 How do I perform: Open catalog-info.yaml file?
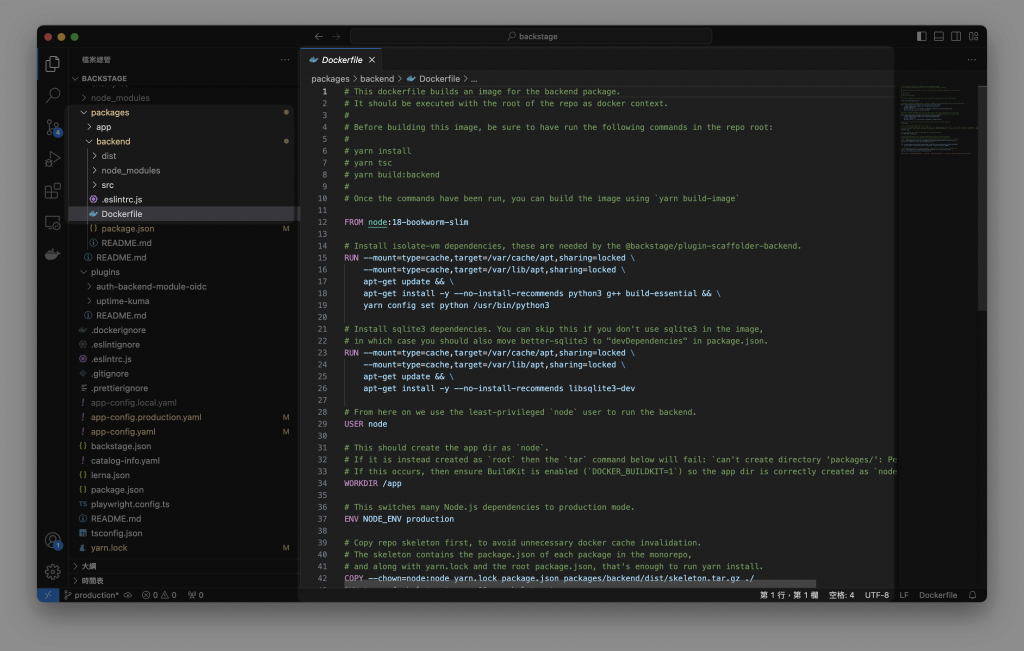click(125, 460)
